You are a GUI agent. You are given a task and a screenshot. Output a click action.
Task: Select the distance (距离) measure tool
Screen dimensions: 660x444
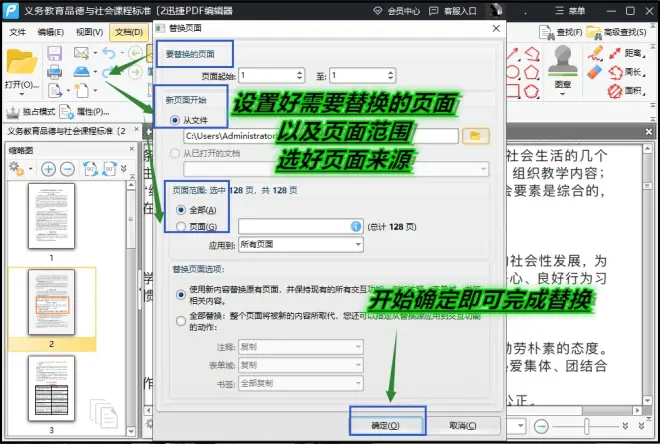627,53
